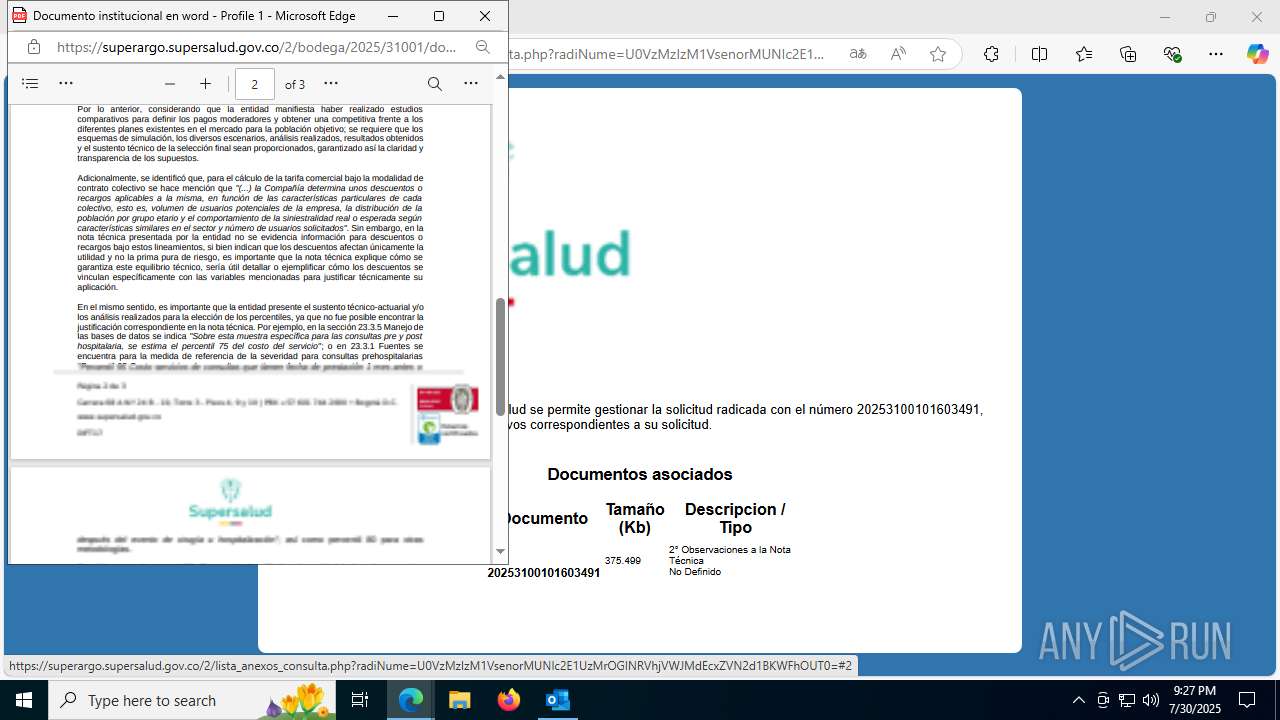Click '2° Observaciones a la Nota Técnica' text
Viewport: 1280px width, 720px height.
pyautogui.click(x=729, y=555)
